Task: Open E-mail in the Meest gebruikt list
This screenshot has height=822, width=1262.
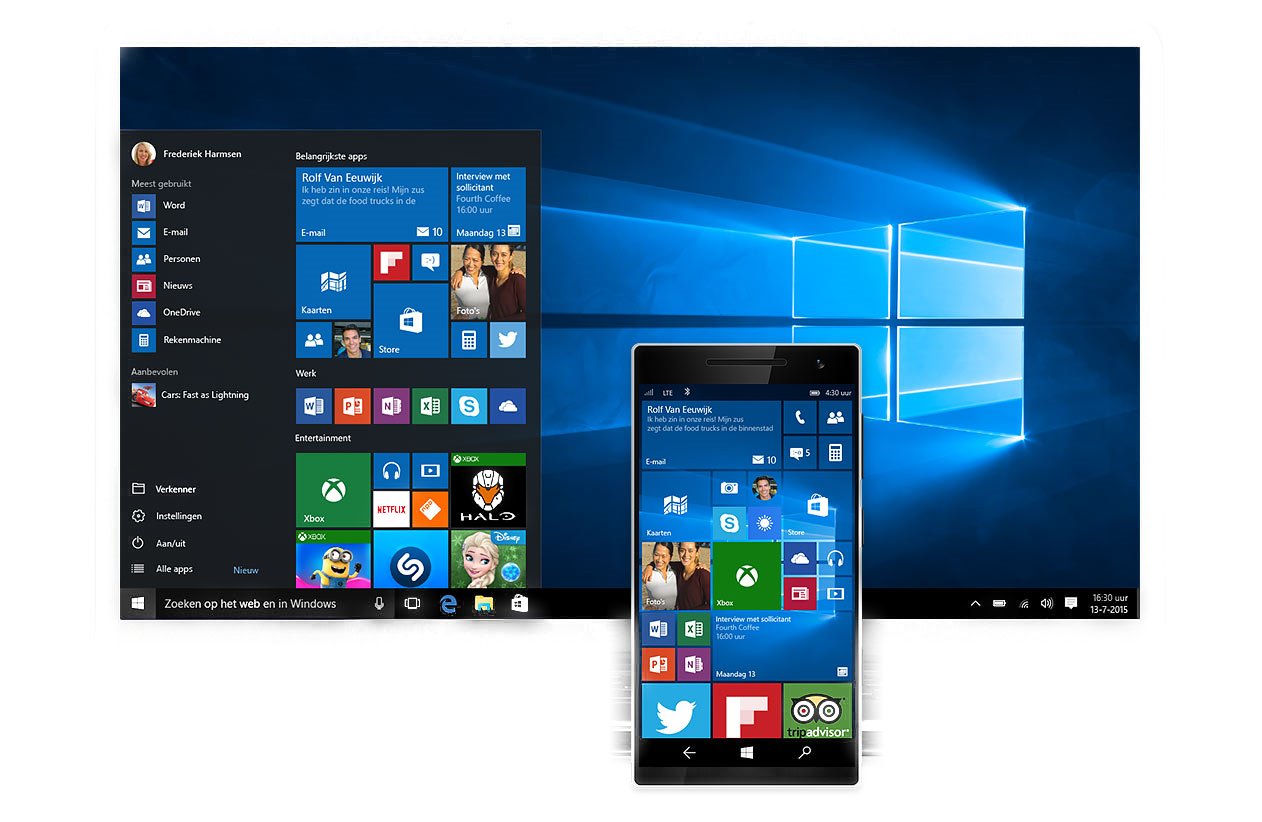Action: click(161, 232)
